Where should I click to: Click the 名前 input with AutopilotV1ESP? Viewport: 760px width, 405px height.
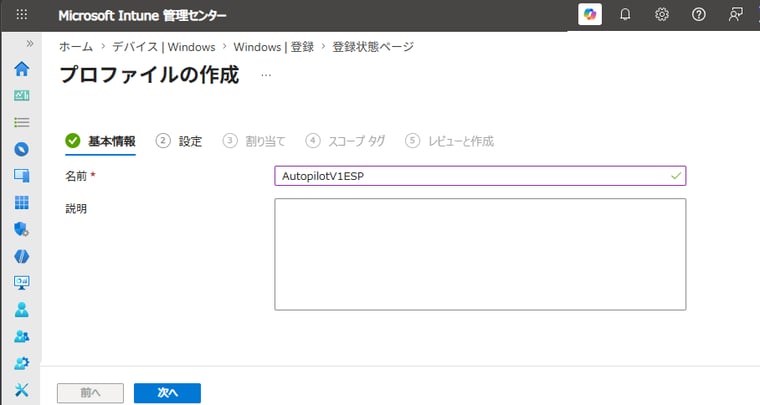pyautogui.click(x=480, y=176)
